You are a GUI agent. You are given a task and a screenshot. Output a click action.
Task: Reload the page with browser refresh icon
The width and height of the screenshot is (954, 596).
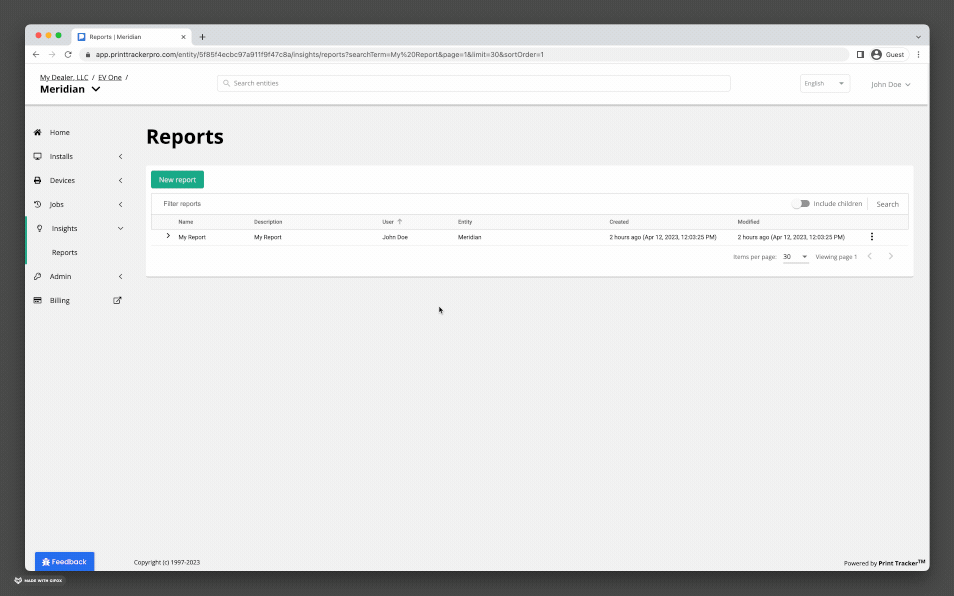click(68, 54)
